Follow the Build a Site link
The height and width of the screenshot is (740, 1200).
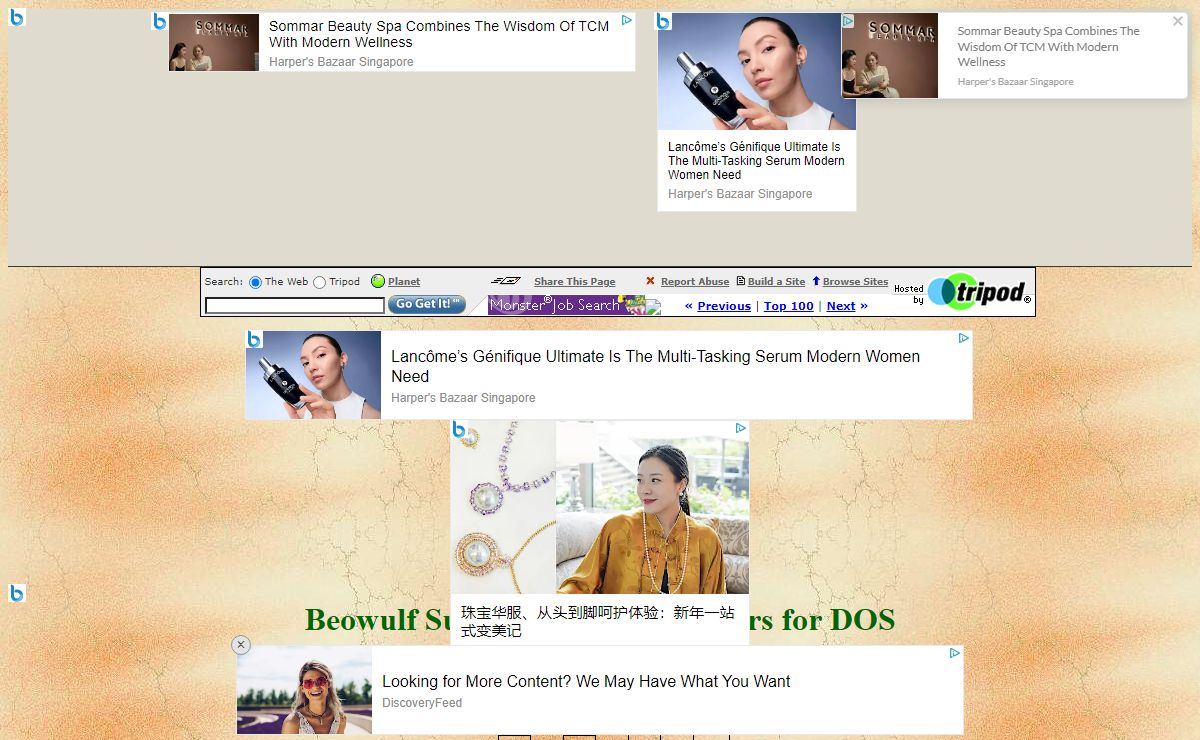tap(777, 282)
